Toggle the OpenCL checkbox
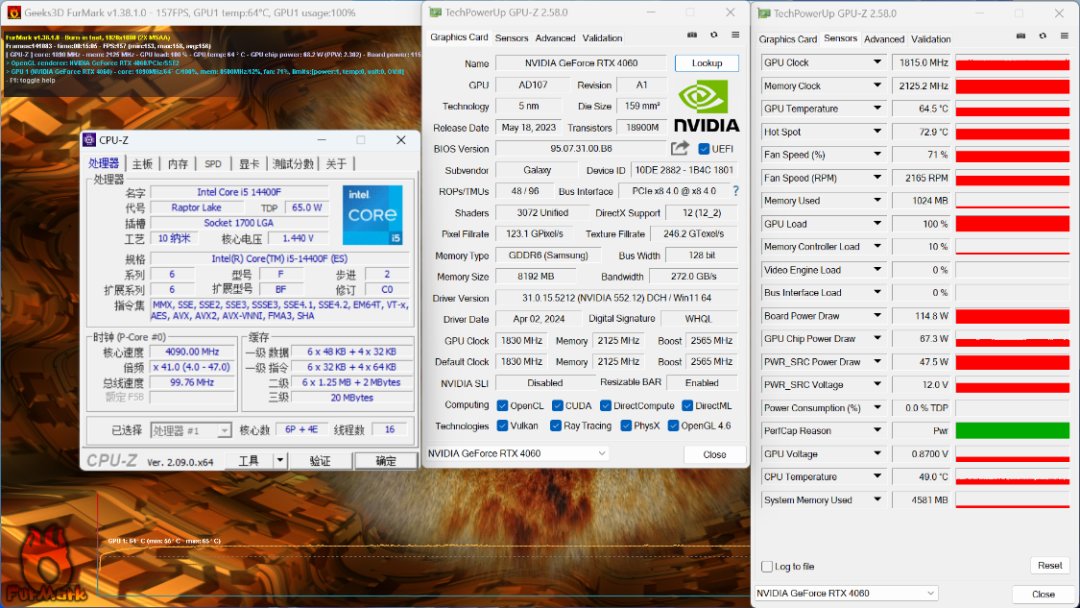 tap(502, 406)
